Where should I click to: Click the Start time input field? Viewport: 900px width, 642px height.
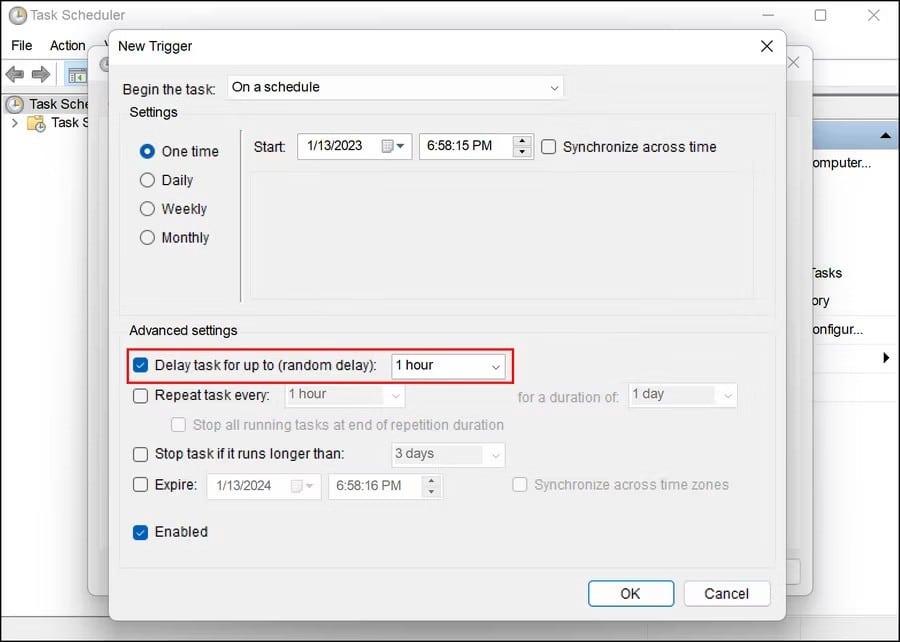464,146
